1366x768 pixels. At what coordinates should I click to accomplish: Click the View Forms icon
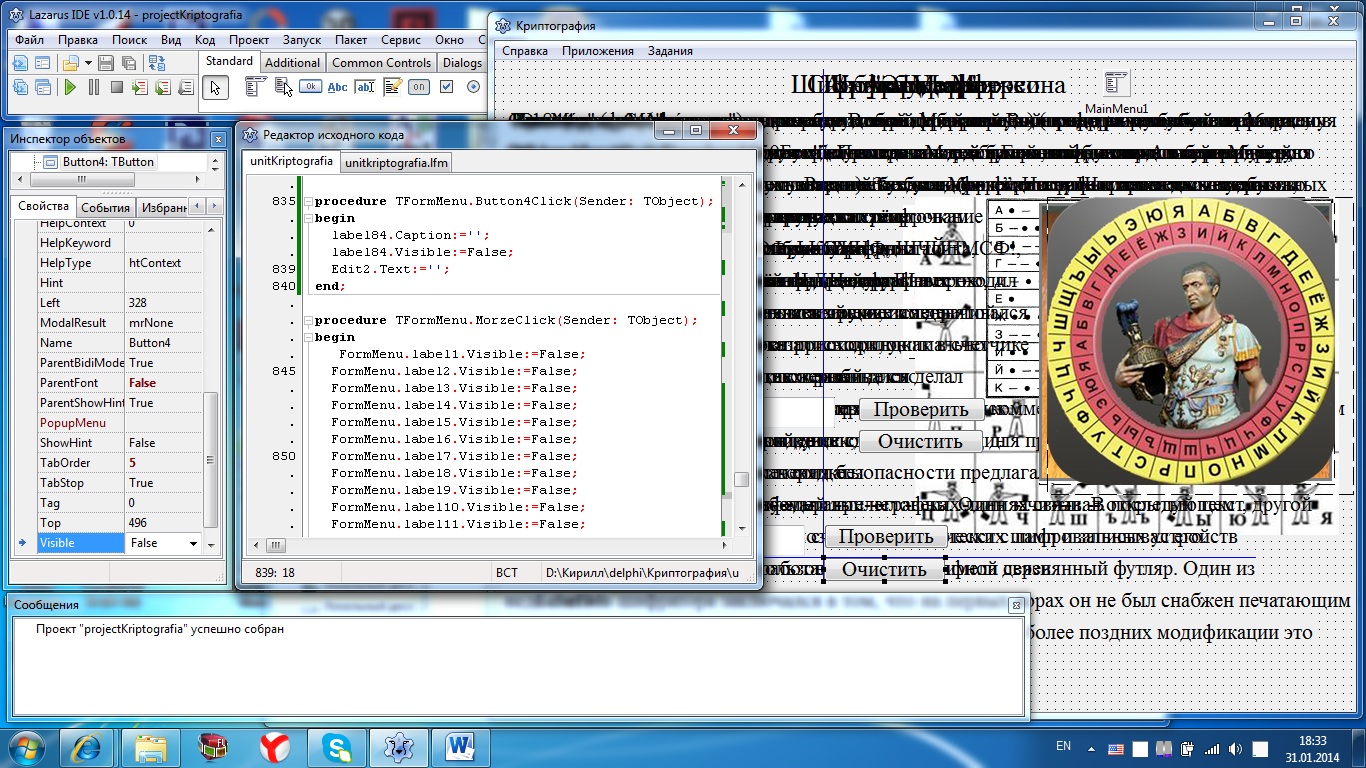click(43, 87)
